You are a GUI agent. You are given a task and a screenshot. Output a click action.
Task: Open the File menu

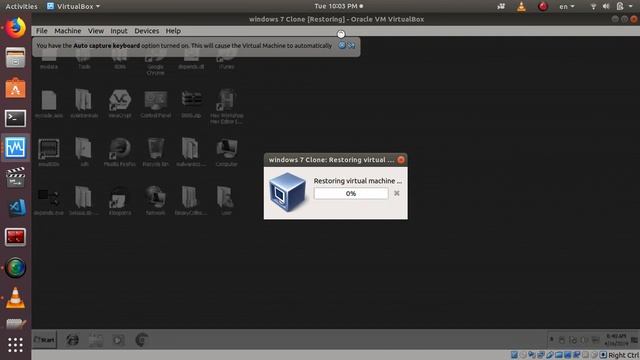click(42, 31)
